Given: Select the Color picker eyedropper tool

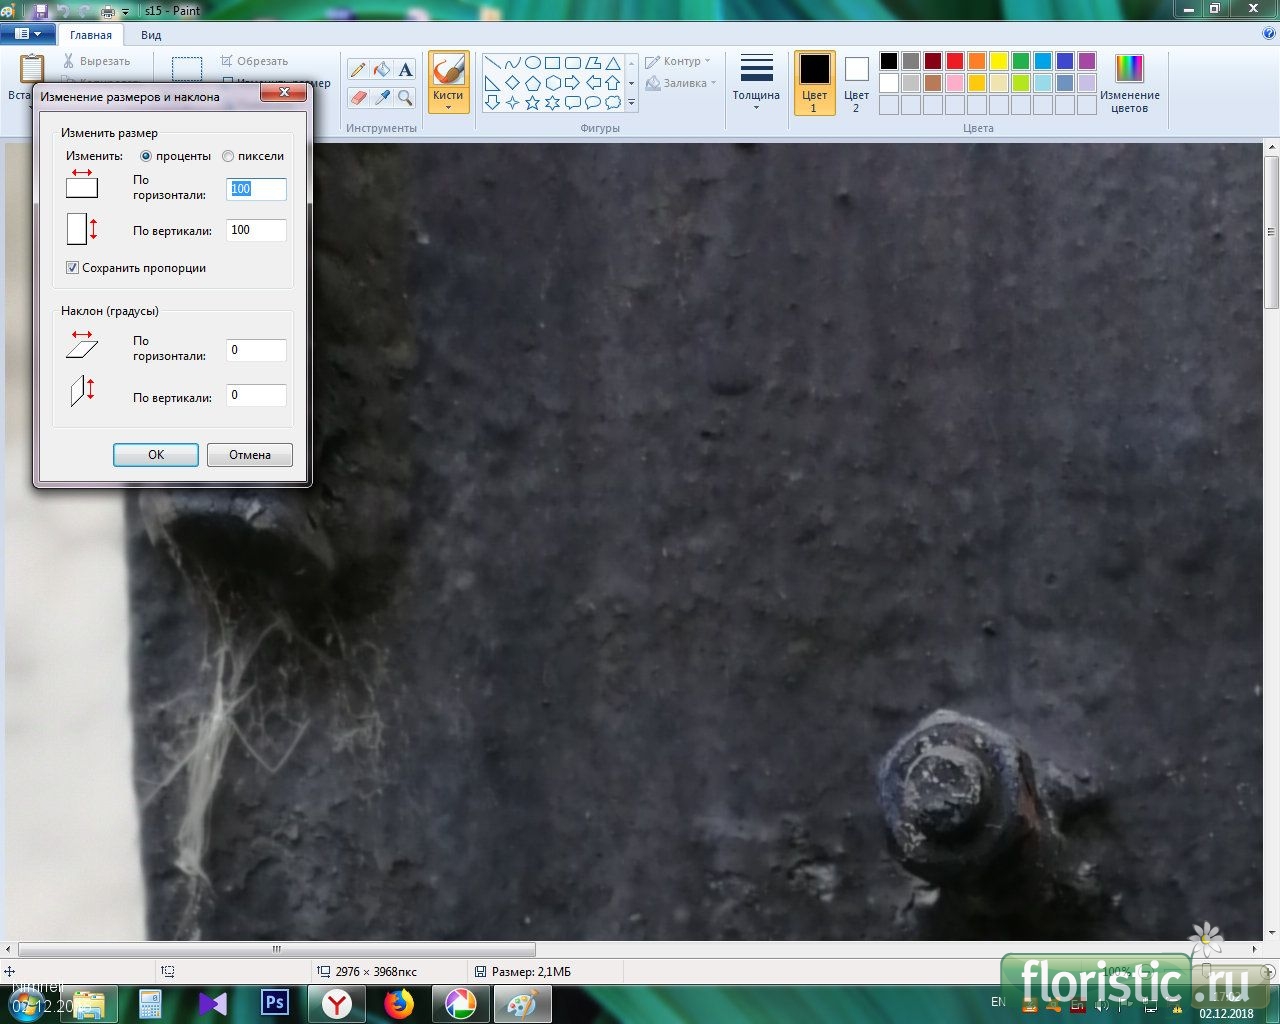Looking at the screenshot, I should click(381, 97).
